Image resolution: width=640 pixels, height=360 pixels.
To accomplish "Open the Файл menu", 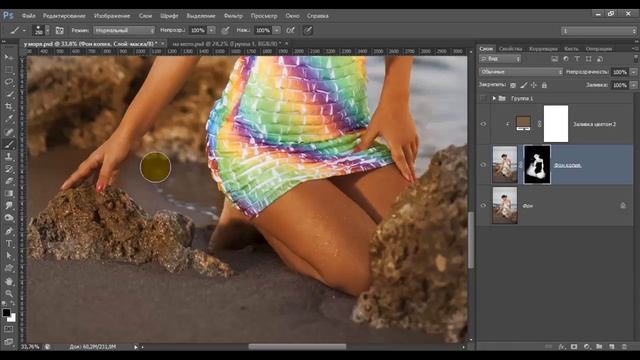I will coord(29,16).
